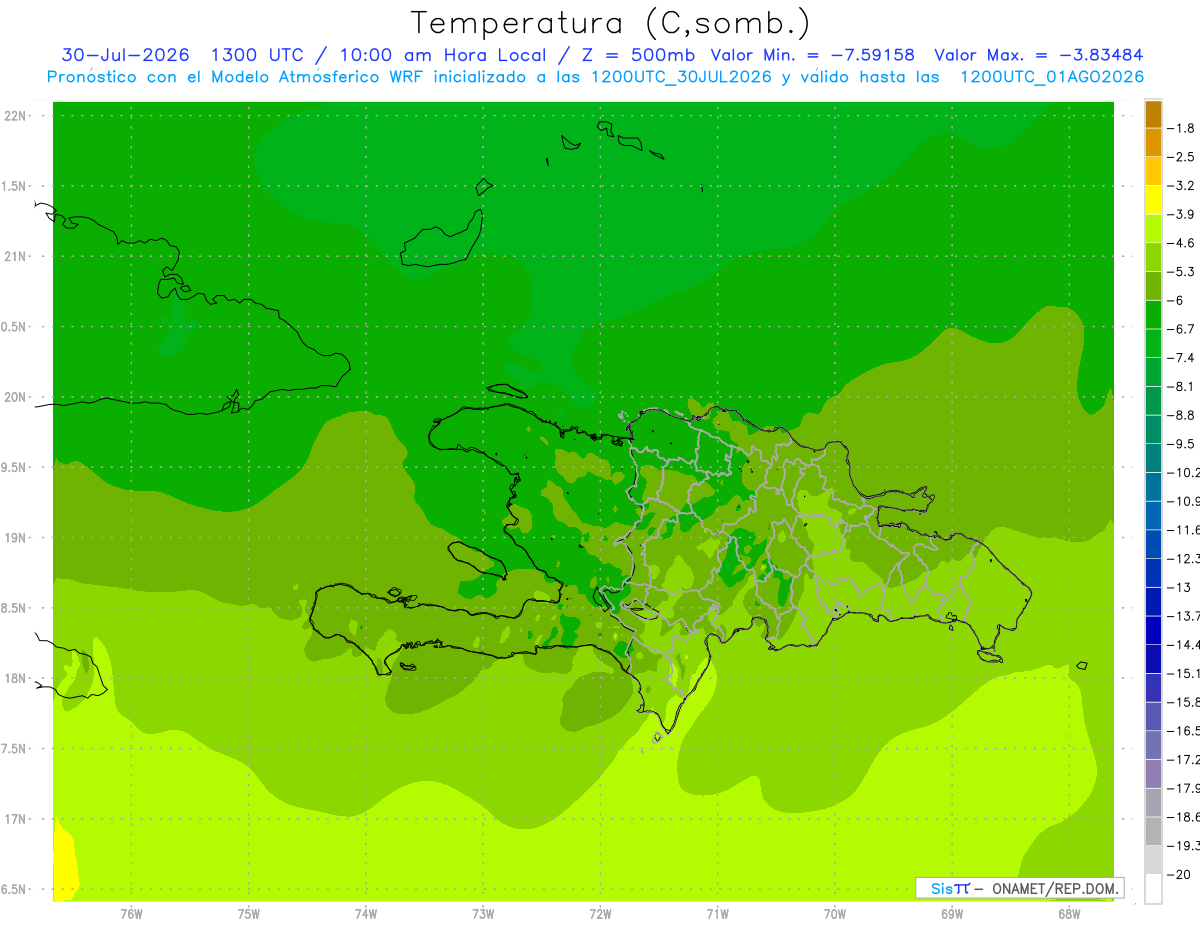Click the '21N' latitude label

click(x=17, y=256)
